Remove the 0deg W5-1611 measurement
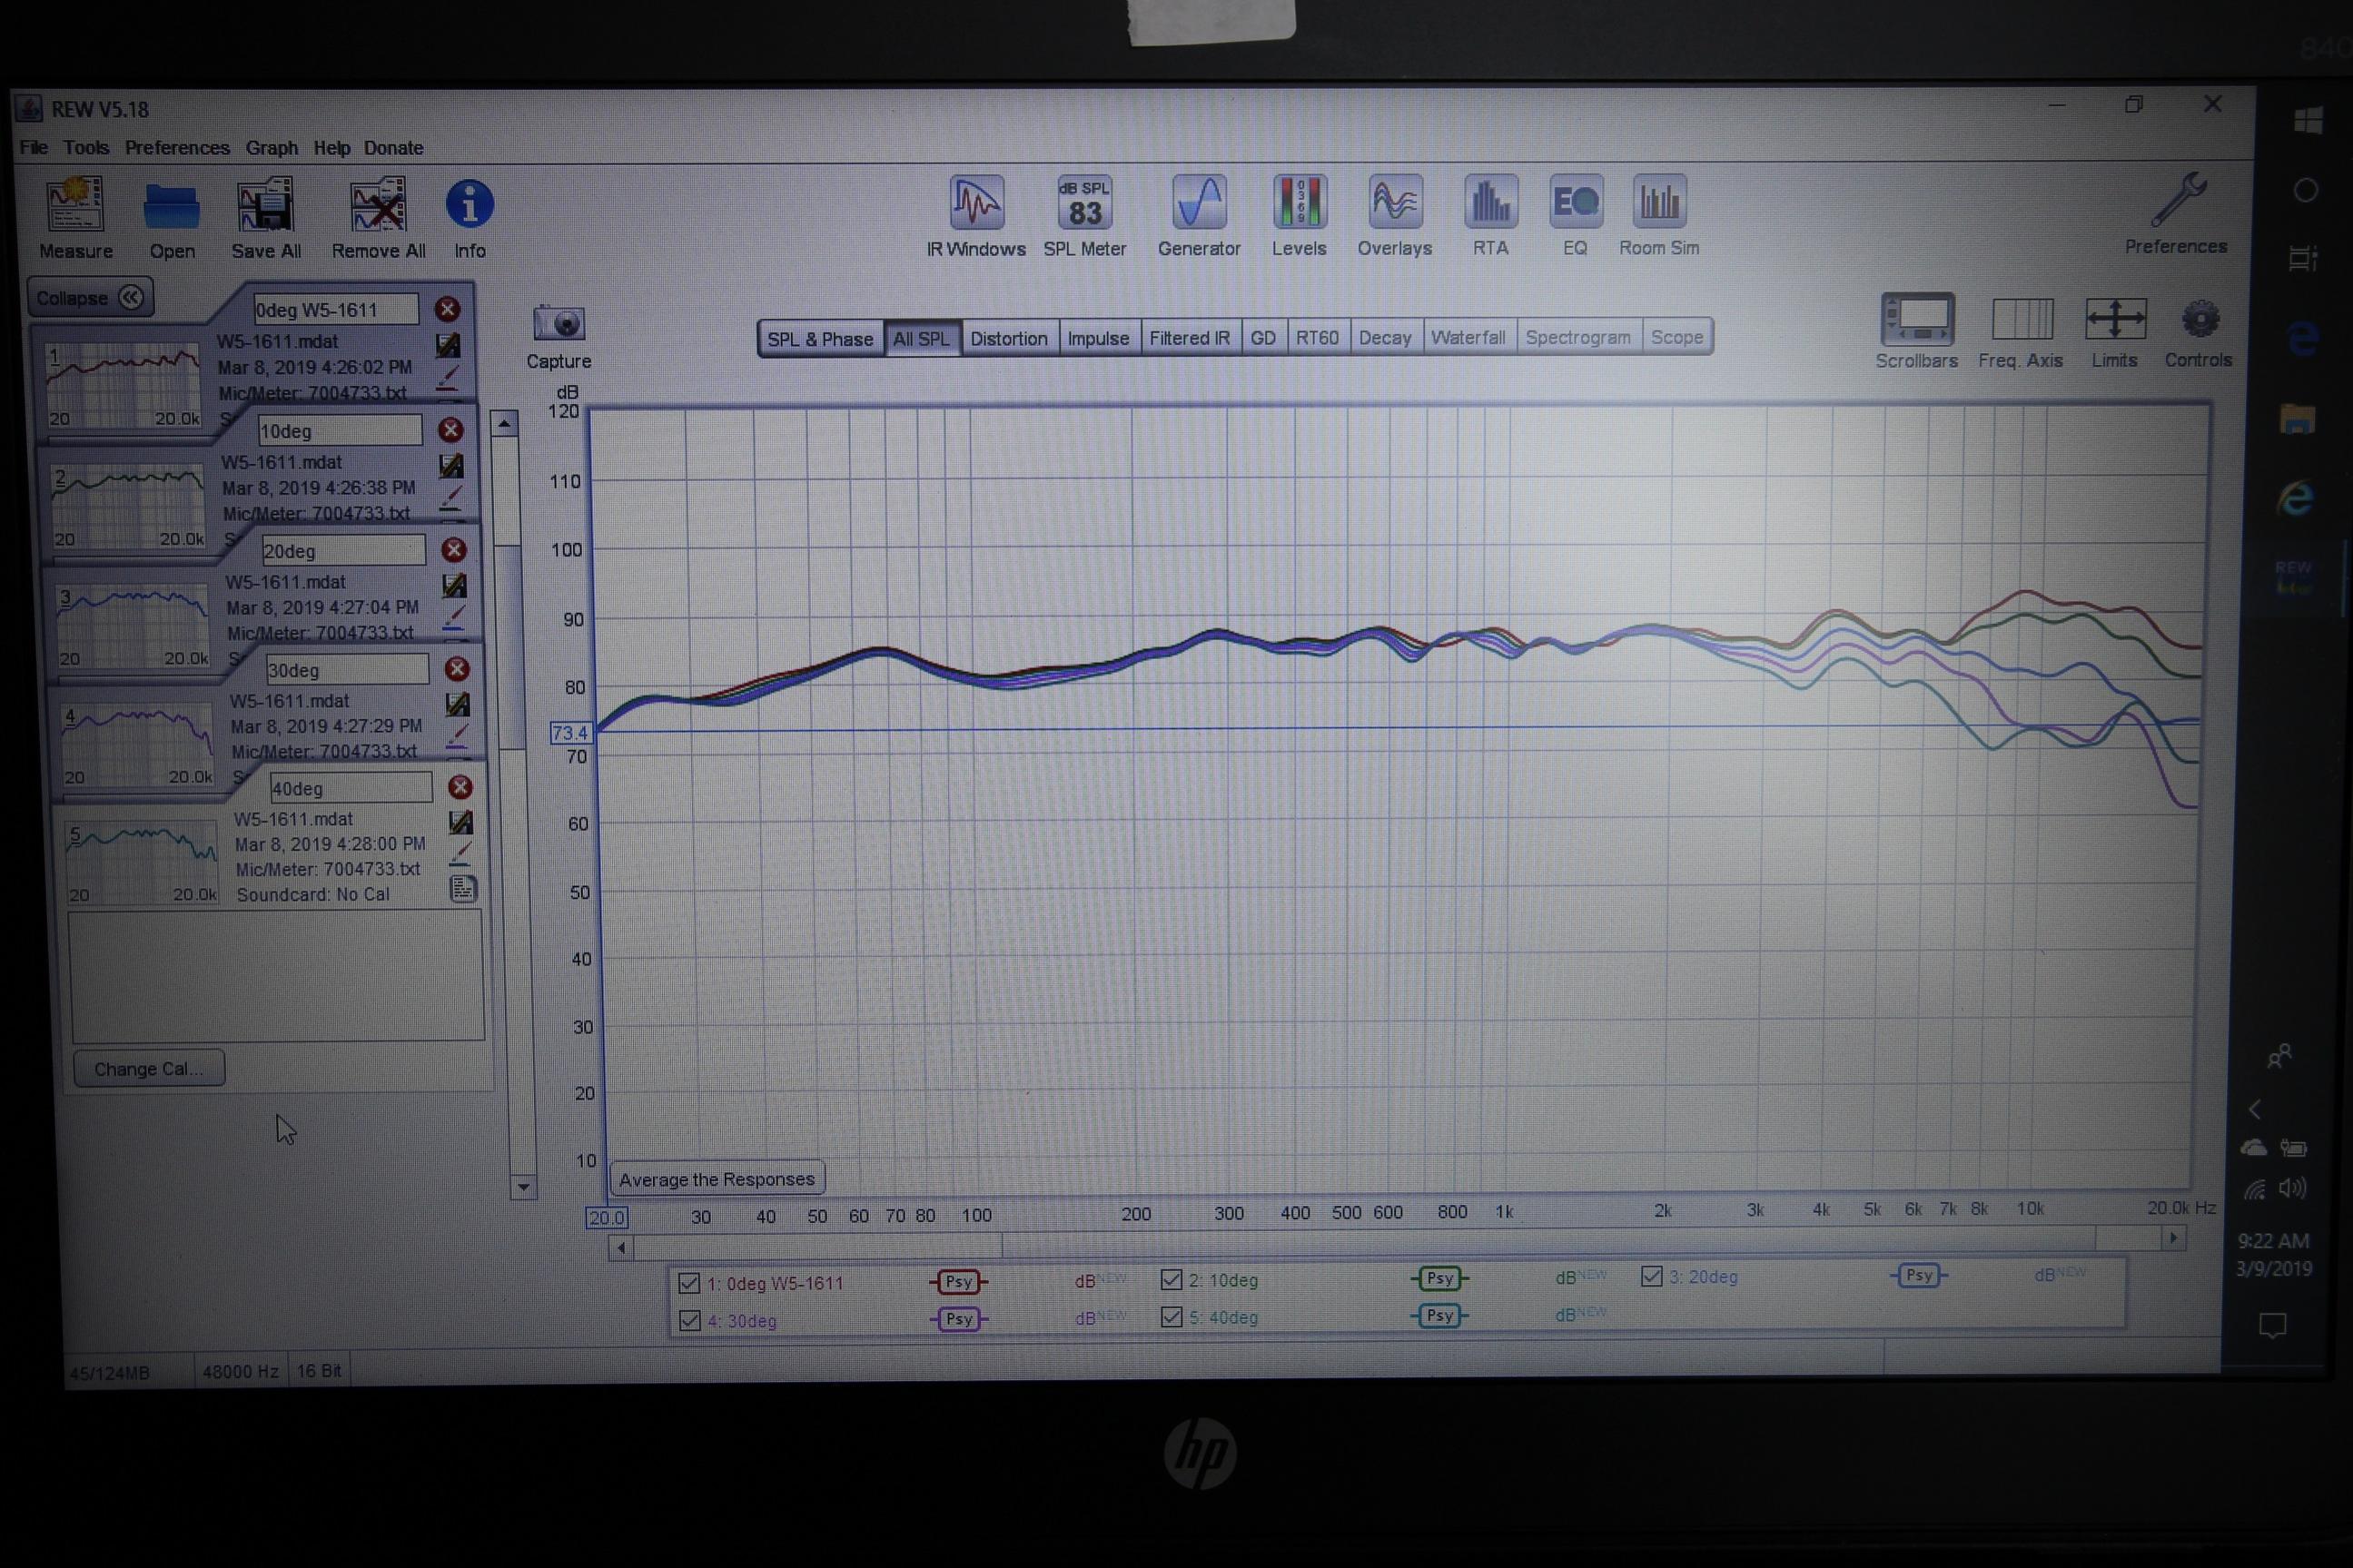 (x=447, y=309)
